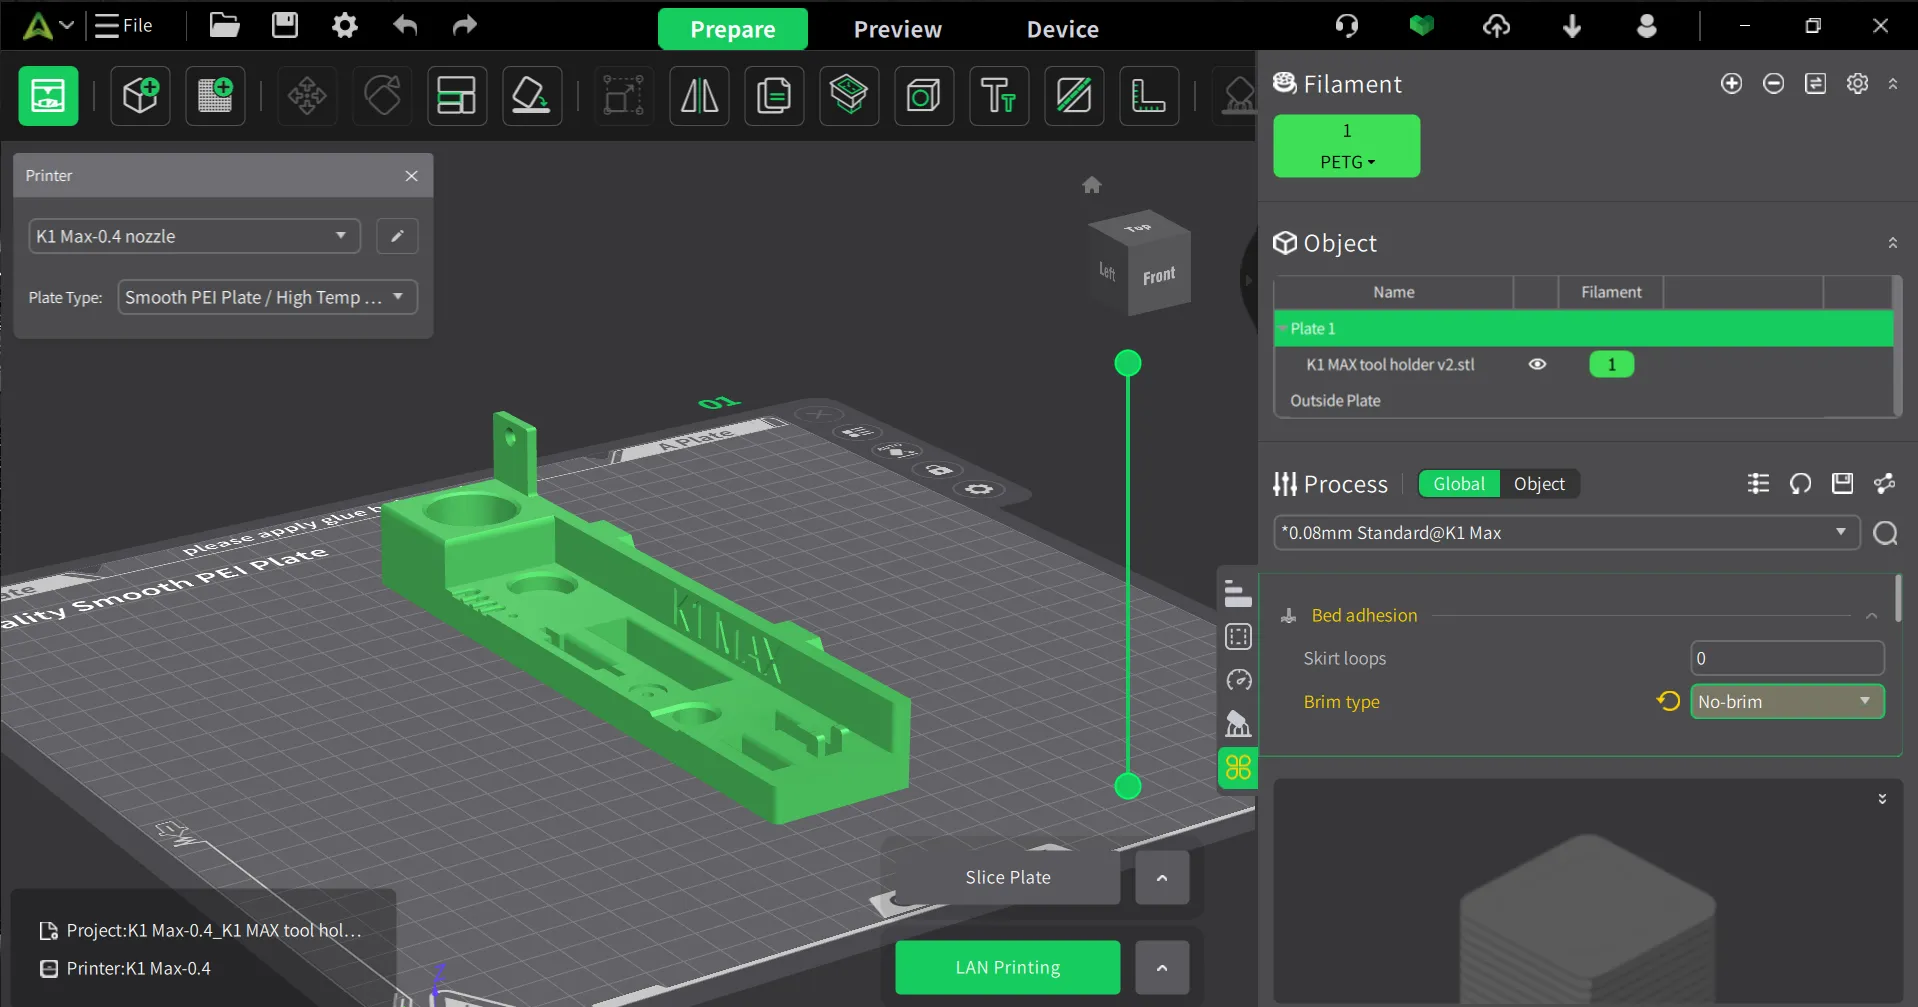This screenshot has height=1007, width=1918.
Task: Switch Process settings to Object mode
Action: (1539, 483)
